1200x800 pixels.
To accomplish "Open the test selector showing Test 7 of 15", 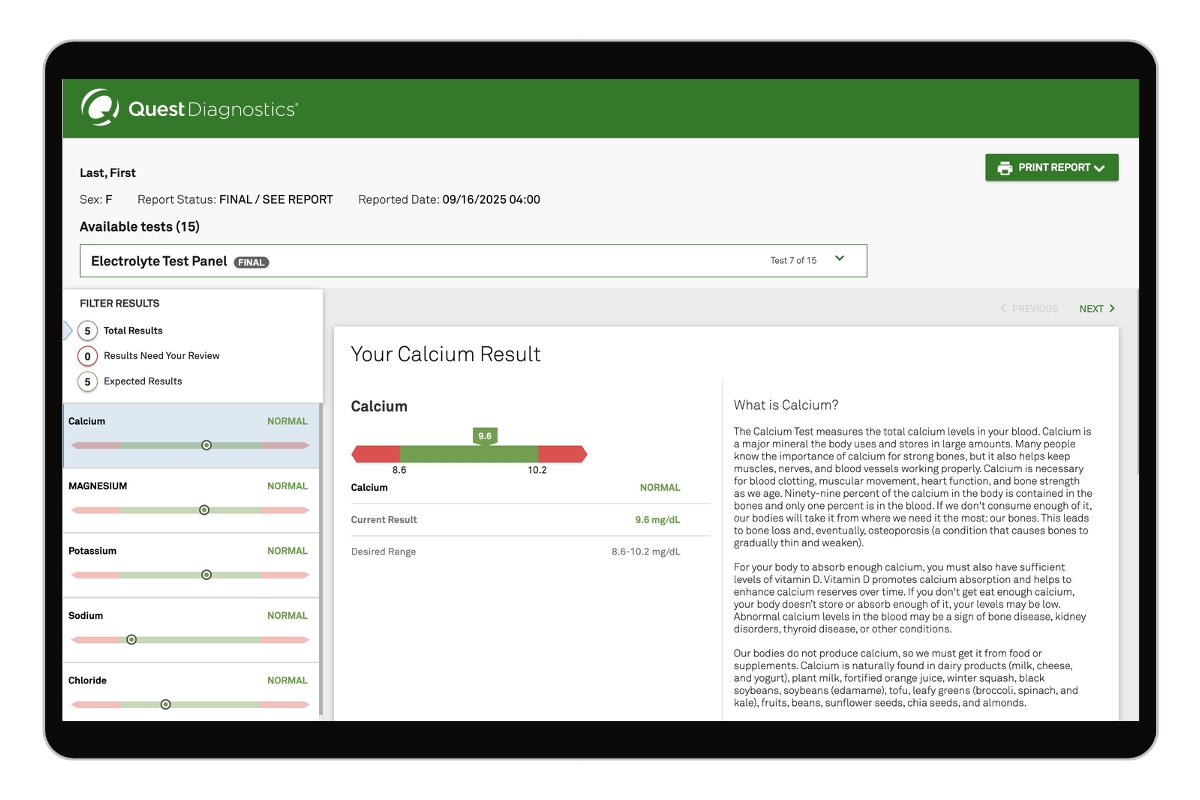I will point(793,261).
